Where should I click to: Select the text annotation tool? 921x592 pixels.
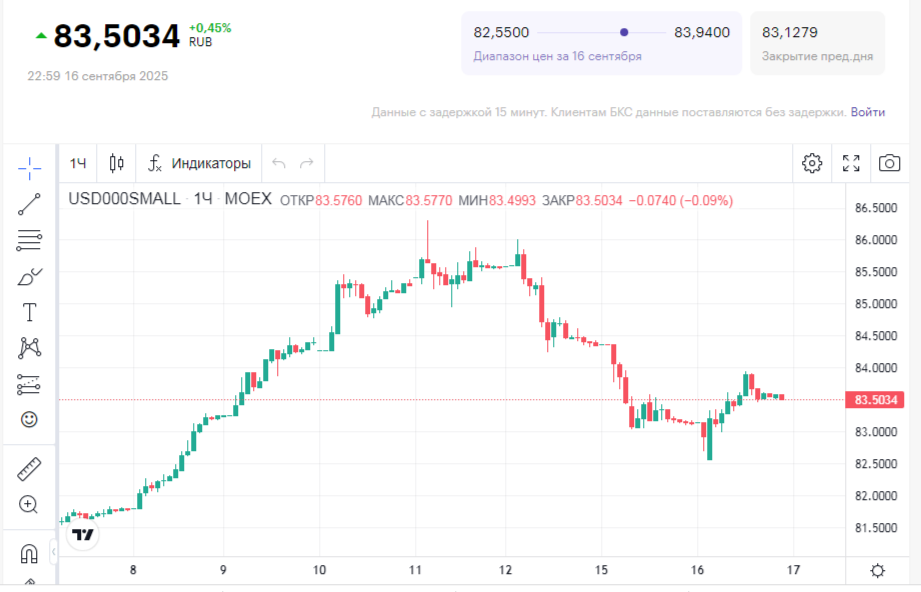29,313
